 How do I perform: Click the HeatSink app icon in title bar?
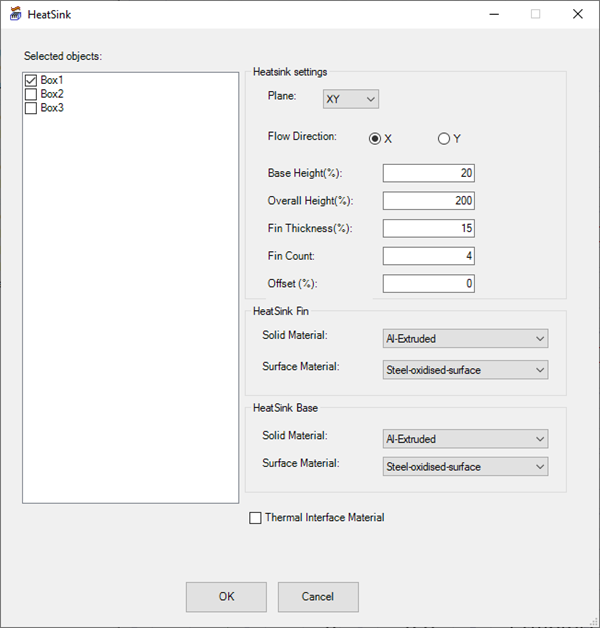coord(15,14)
